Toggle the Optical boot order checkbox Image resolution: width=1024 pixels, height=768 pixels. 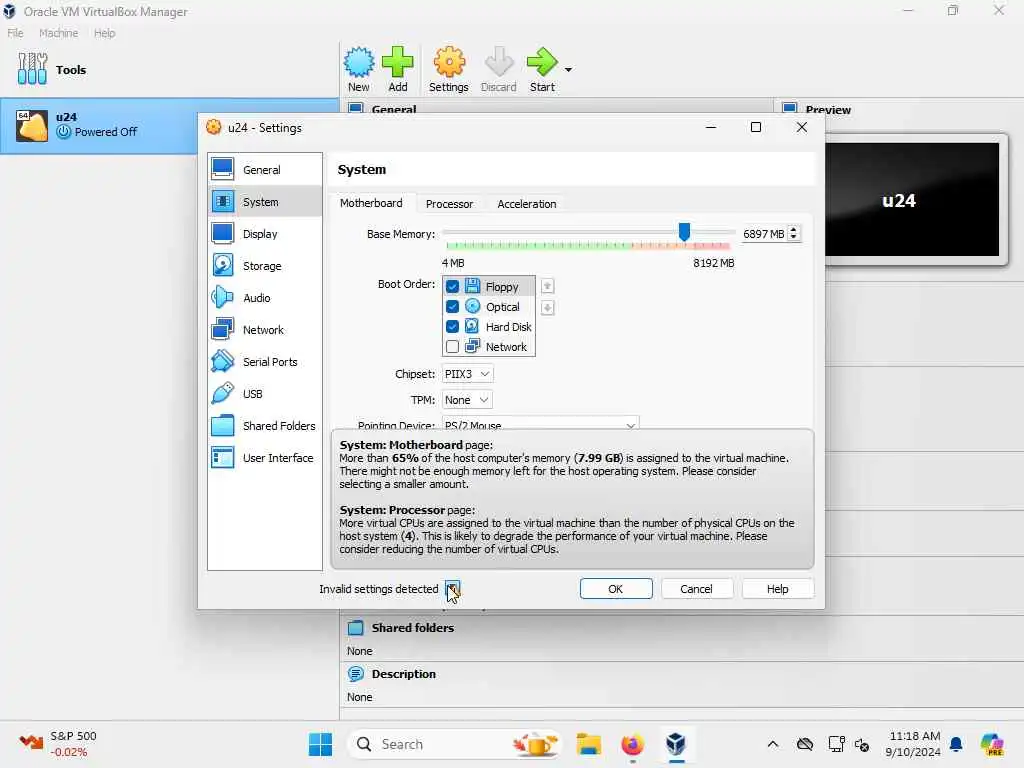pyautogui.click(x=452, y=307)
